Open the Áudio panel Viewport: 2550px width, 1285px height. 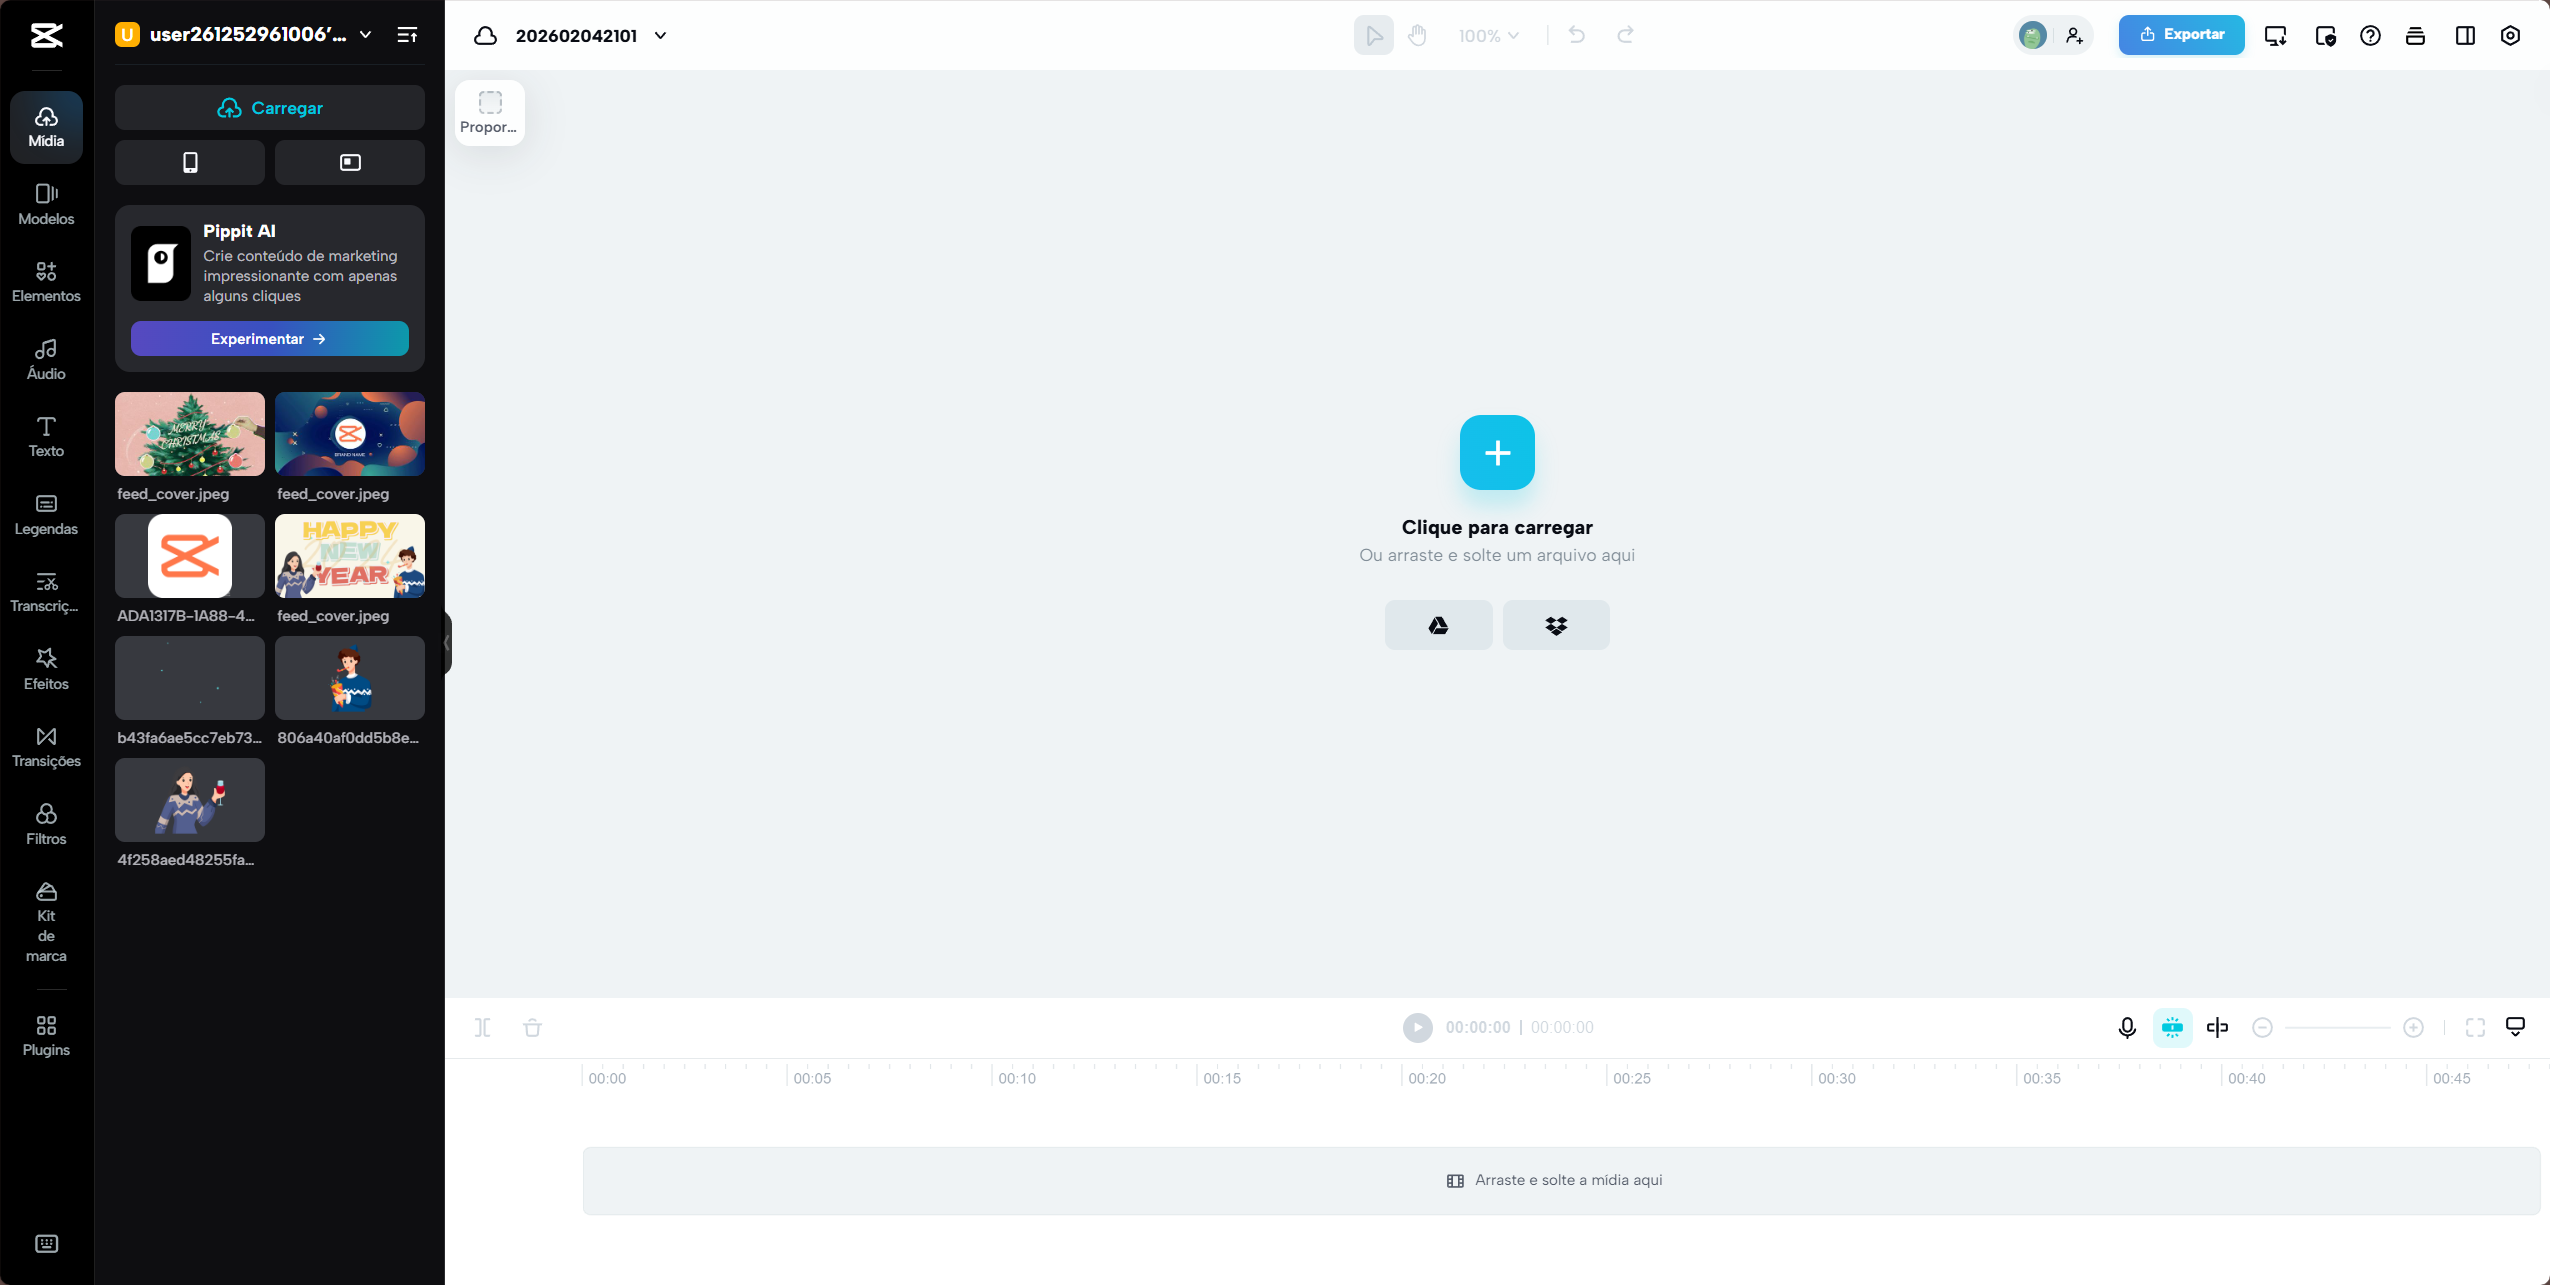click(x=45, y=358)
